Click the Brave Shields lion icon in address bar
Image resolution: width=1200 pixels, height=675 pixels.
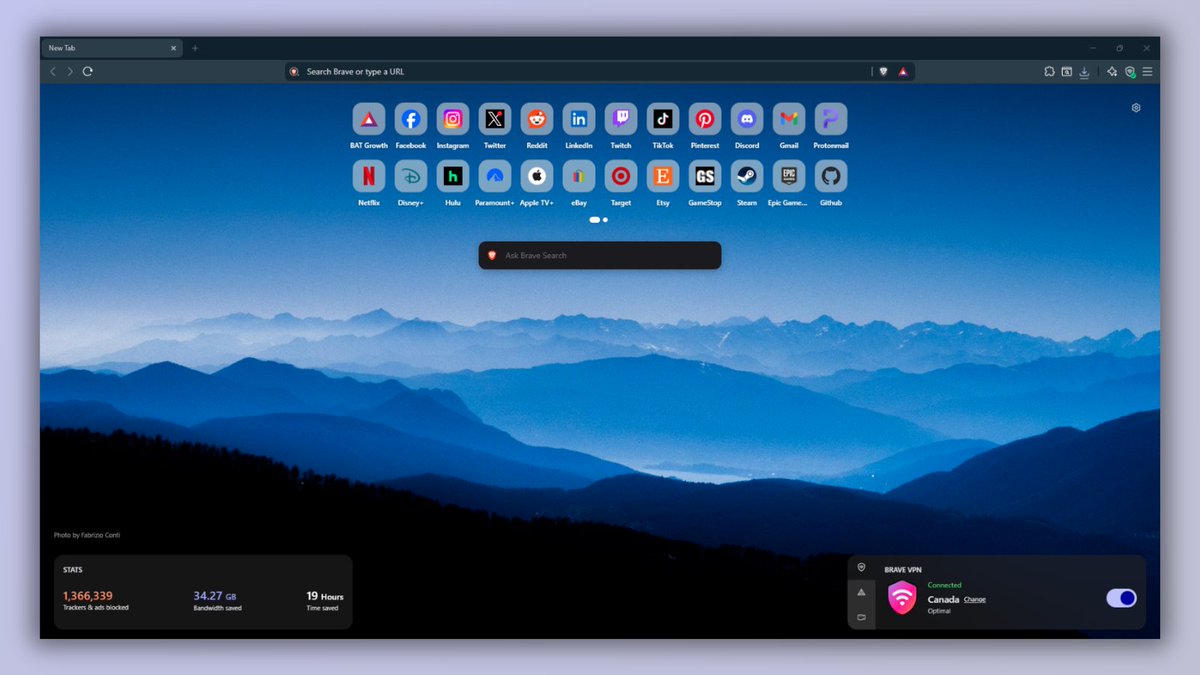pyautogui.click(x=883, y=72)
